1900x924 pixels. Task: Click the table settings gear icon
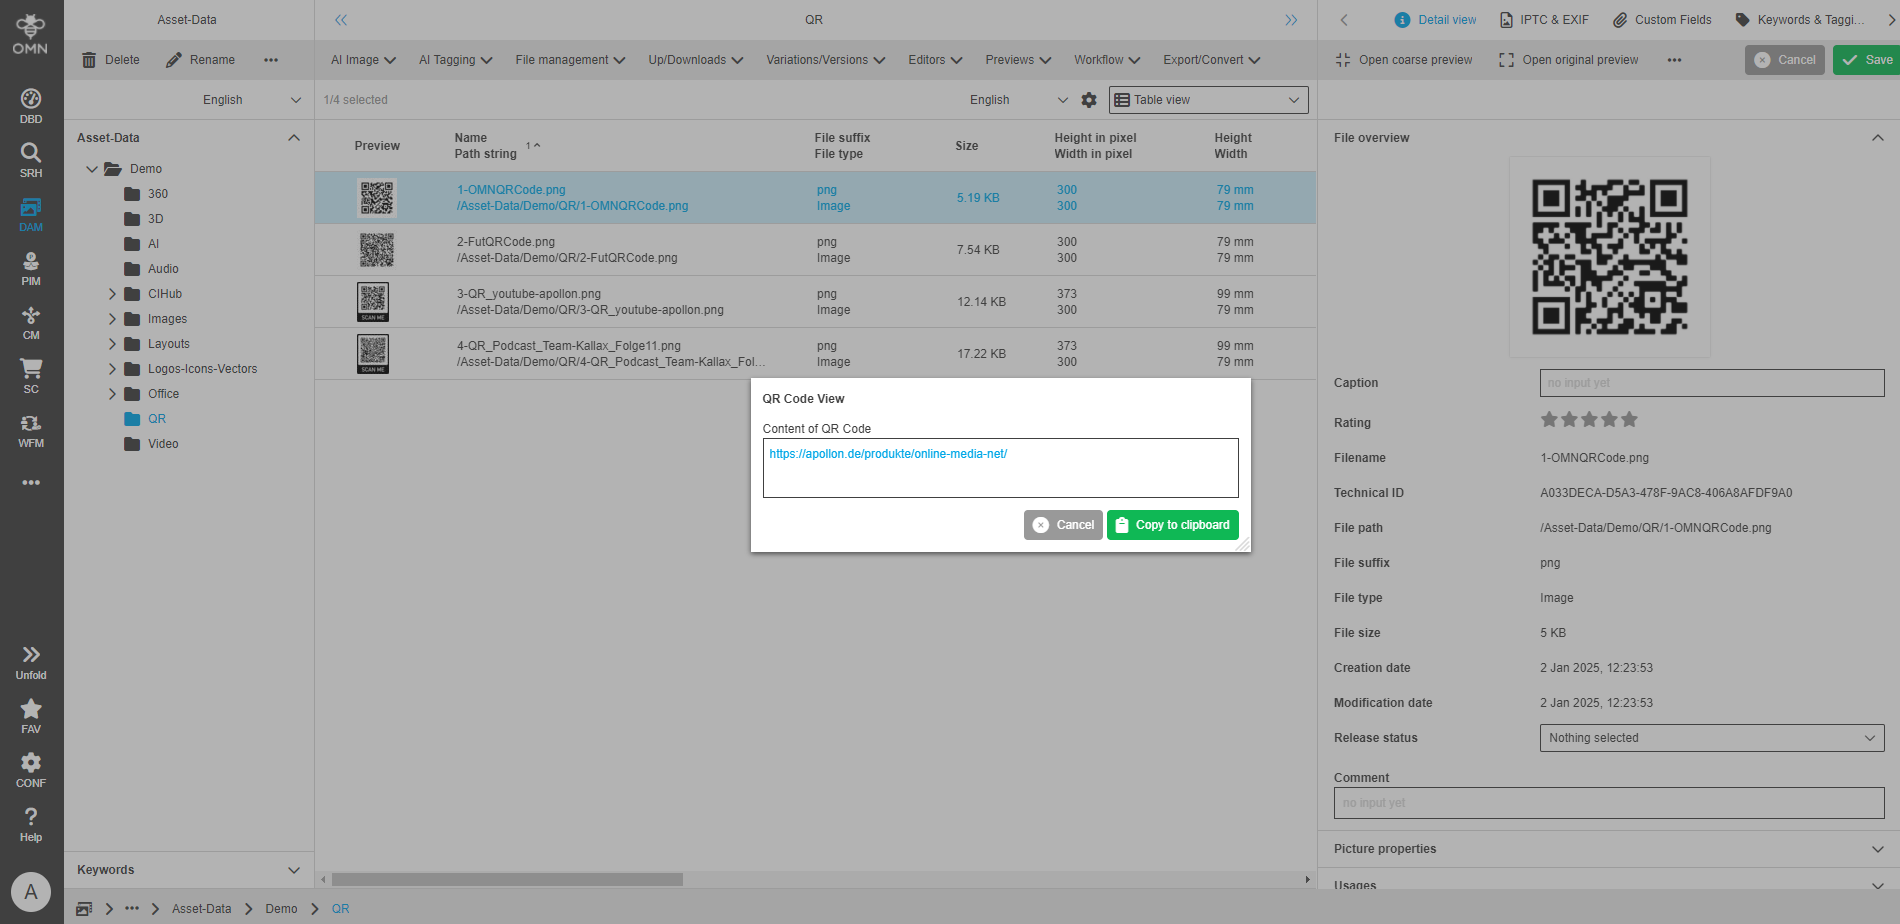pyautogui.click(x=1089, y=100)
